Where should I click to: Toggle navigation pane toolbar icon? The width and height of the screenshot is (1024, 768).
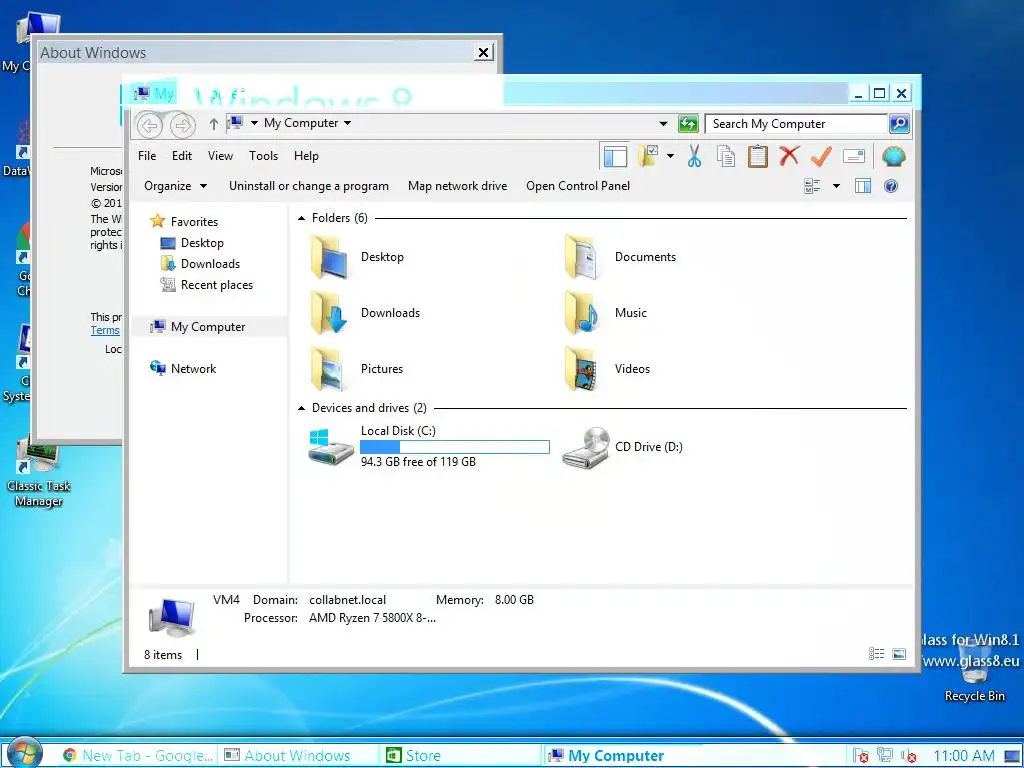tap(615, 156)
